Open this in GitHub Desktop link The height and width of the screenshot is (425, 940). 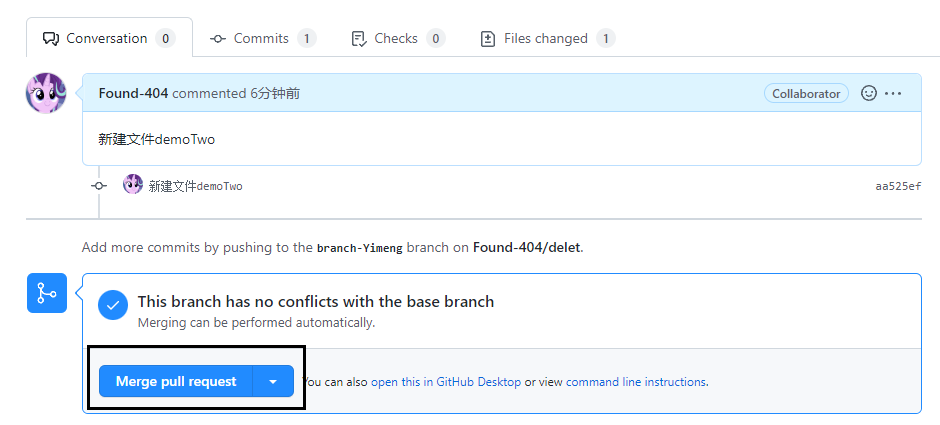click(446, 382)
